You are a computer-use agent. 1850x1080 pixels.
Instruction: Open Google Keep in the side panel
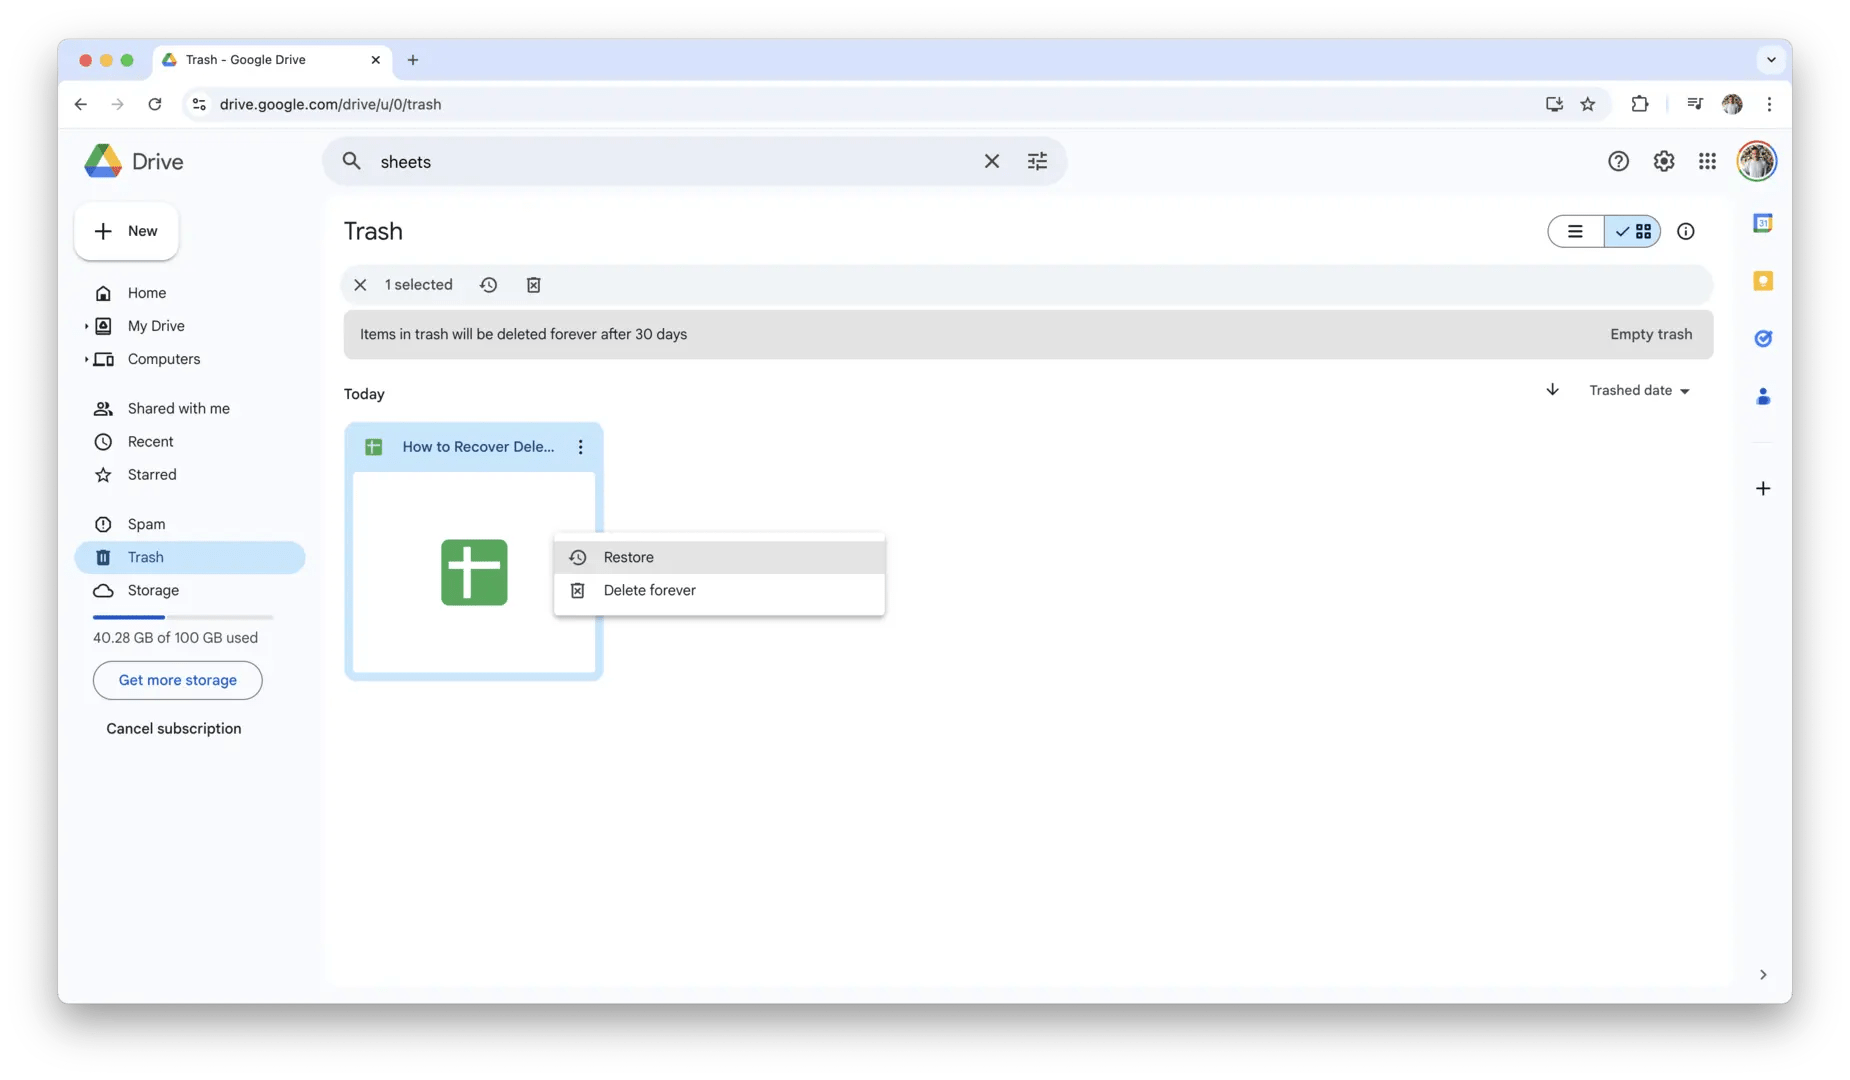coord(1763,281)
